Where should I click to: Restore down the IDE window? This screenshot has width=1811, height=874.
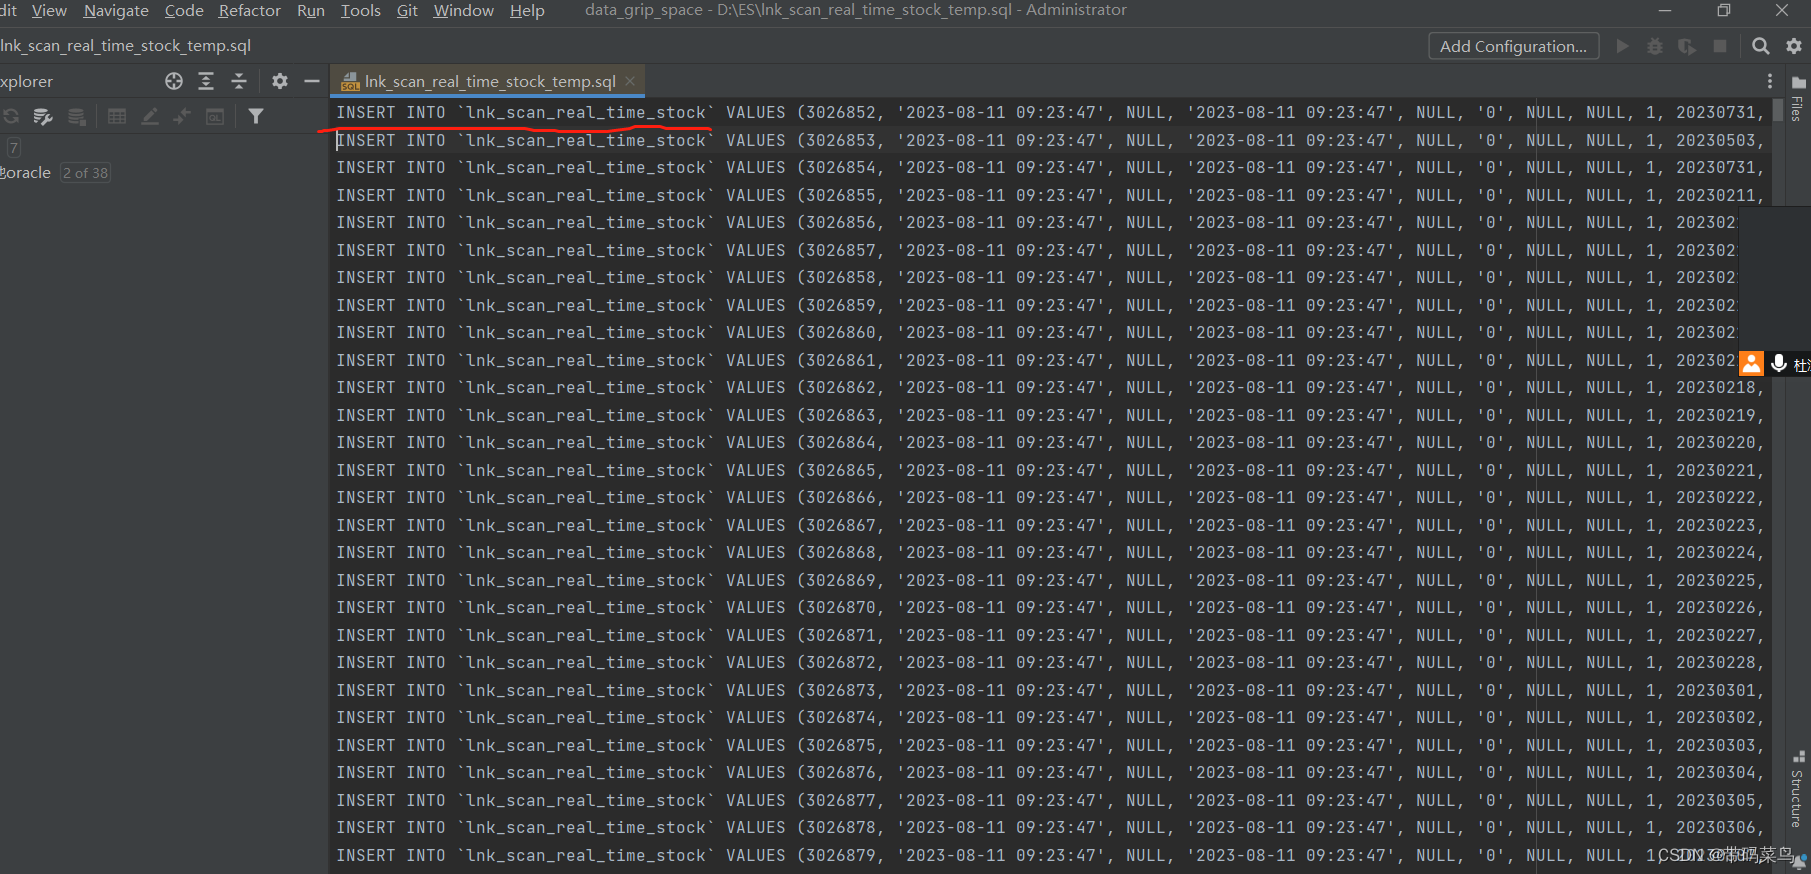coord(1724,10)
